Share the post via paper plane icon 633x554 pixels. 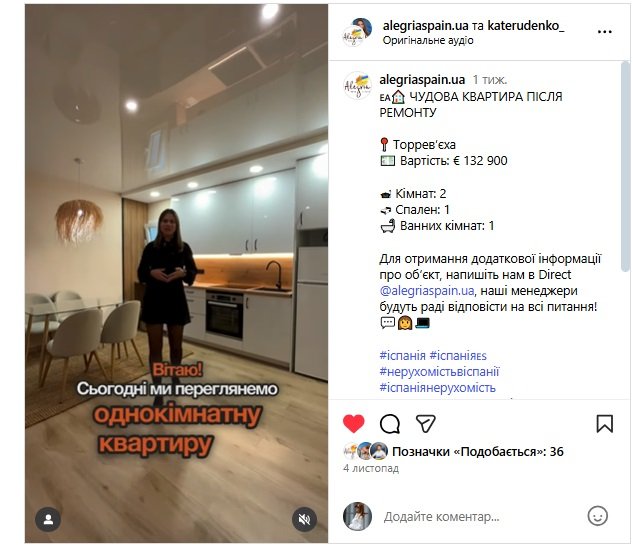pyautogui.click(x=425, y=423)
